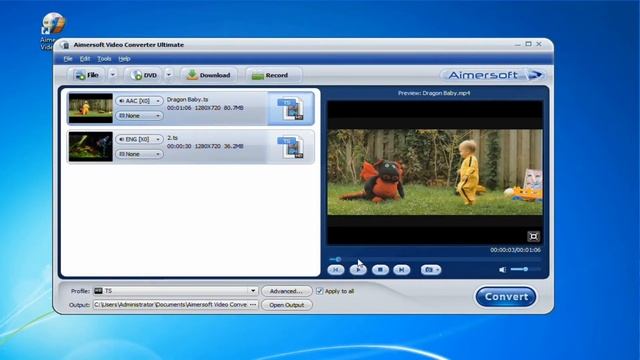Expand the File button dropdown arrow

[x=113, y=75]
